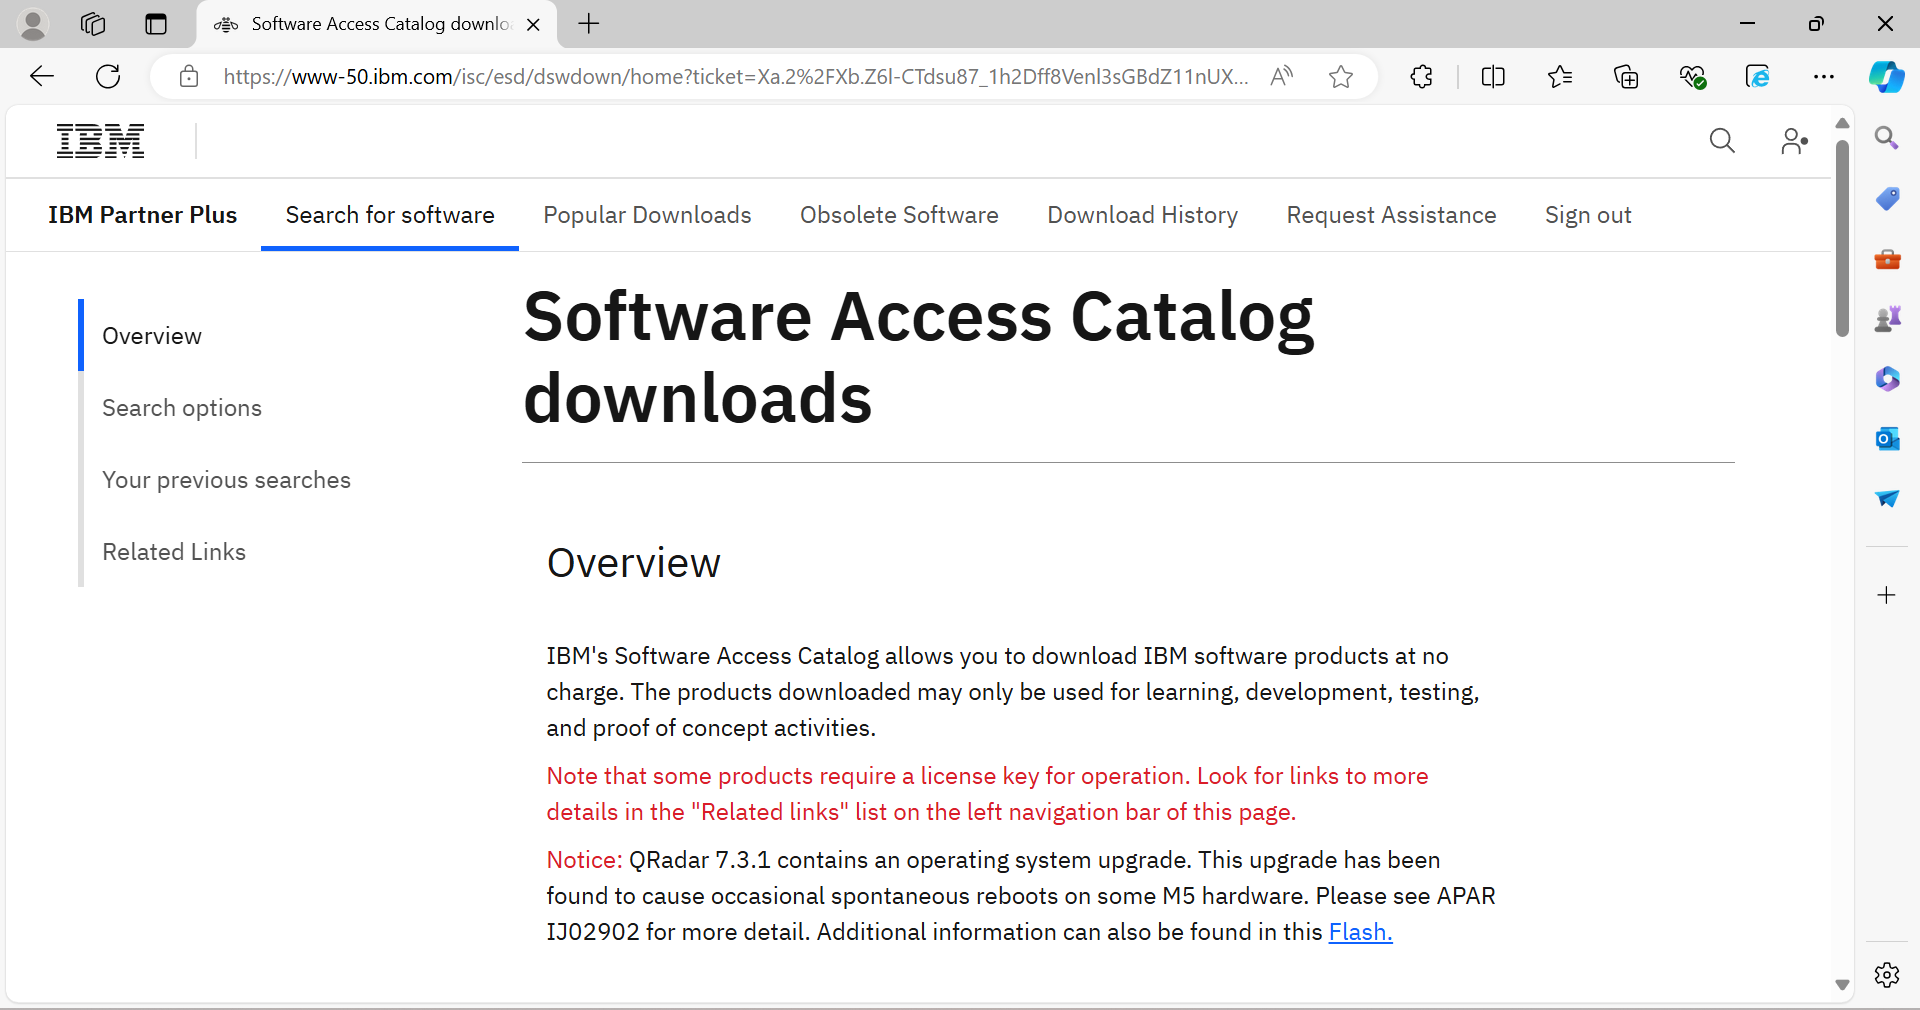
Task: Open the IBM site search icon
Action: point(1722,141)
